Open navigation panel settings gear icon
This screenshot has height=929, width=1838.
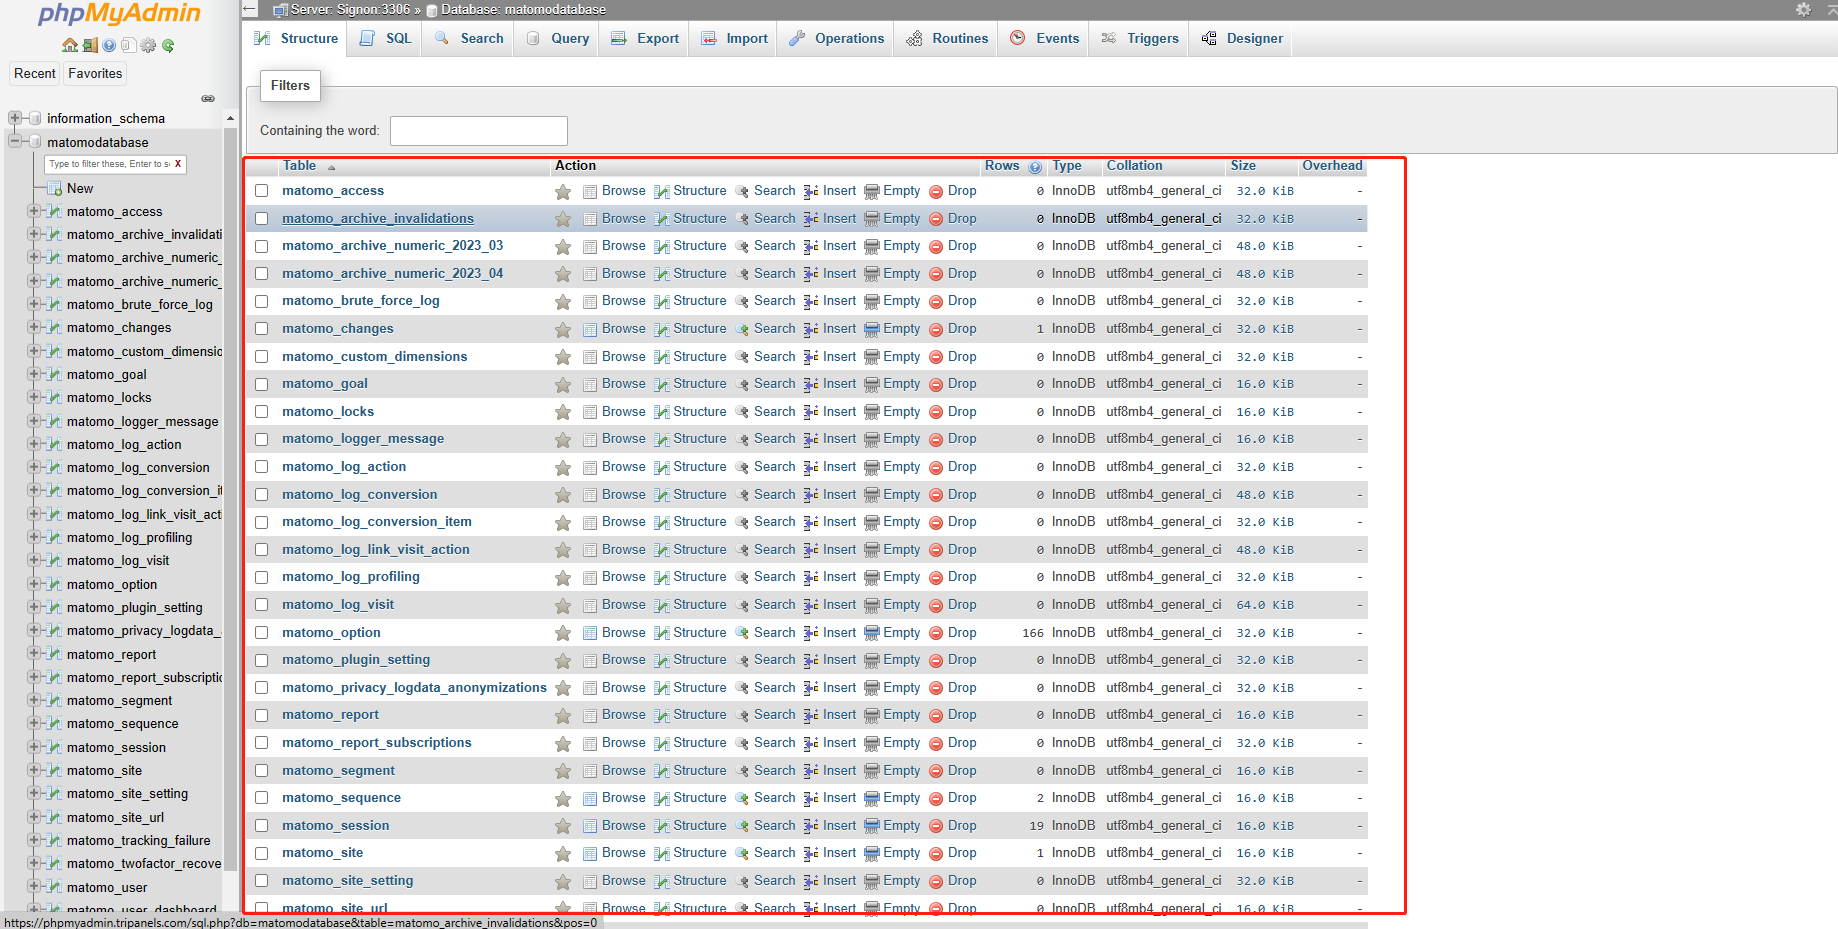tap(148, 45)
